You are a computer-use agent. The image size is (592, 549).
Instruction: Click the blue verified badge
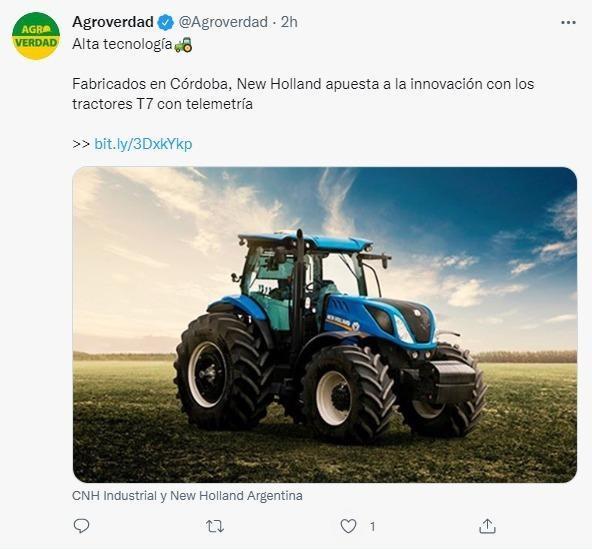point(165,22)
